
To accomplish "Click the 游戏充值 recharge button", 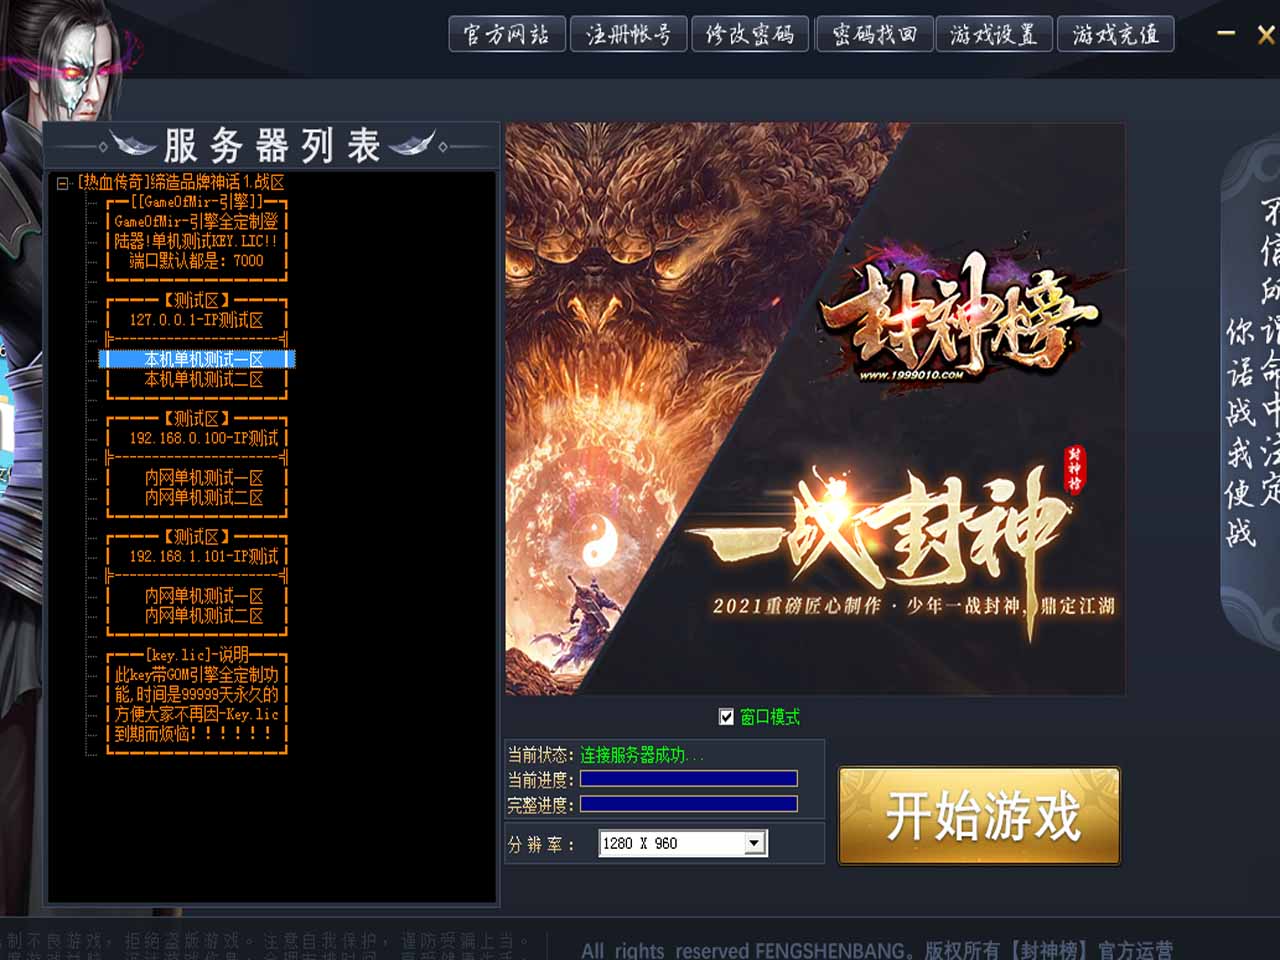I will point(1115,35).
